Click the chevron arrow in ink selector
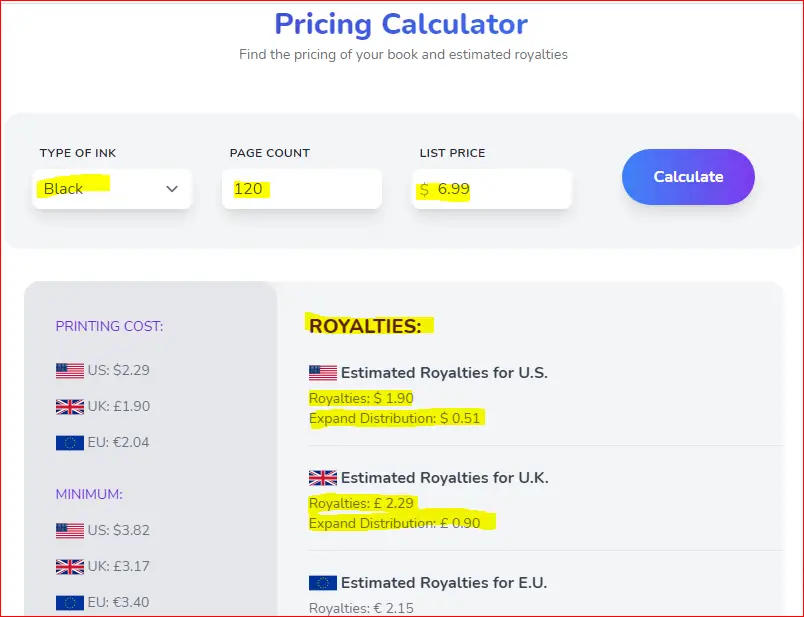 coord(172,189)
